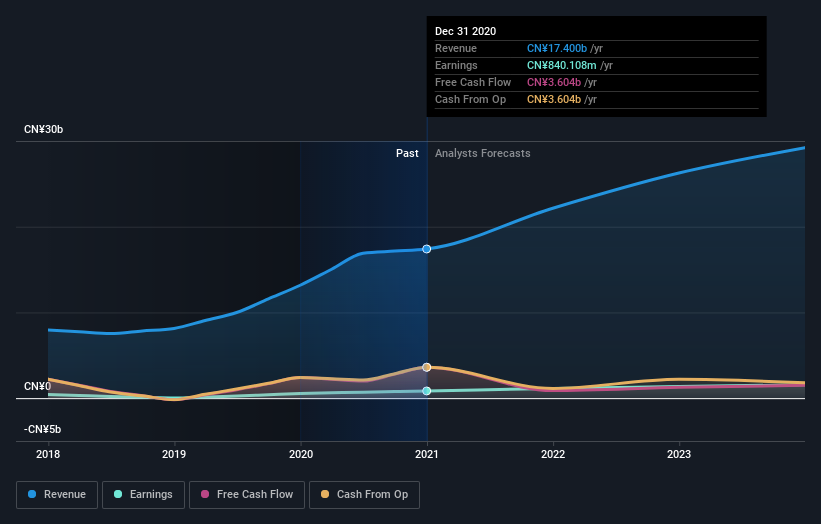Click the Analysts Forecasts label
The height and width of the screenshot is (524, 821).
[483, 153]
